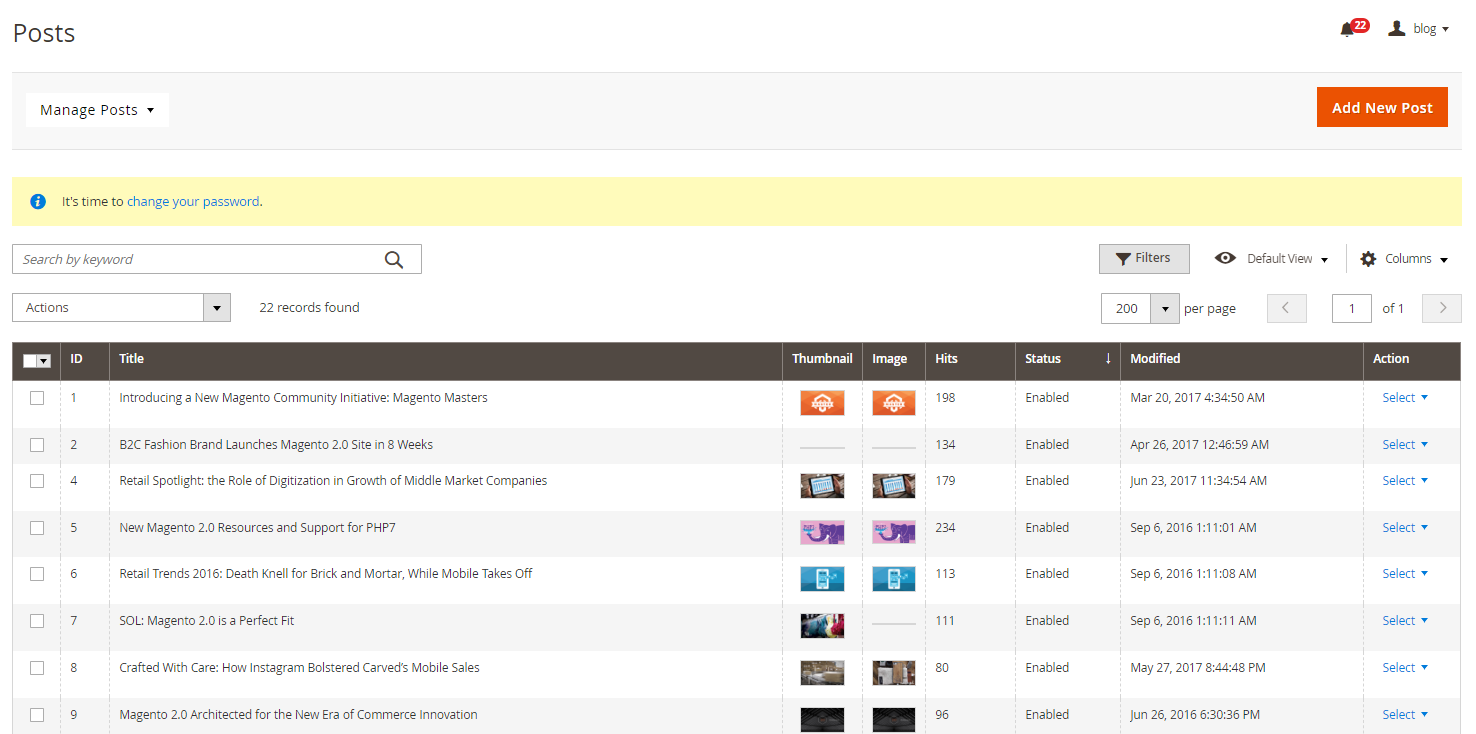Viewport: 1476px width, 734px height.
Task: Check the row with ID 1
Action: (37, 398)
